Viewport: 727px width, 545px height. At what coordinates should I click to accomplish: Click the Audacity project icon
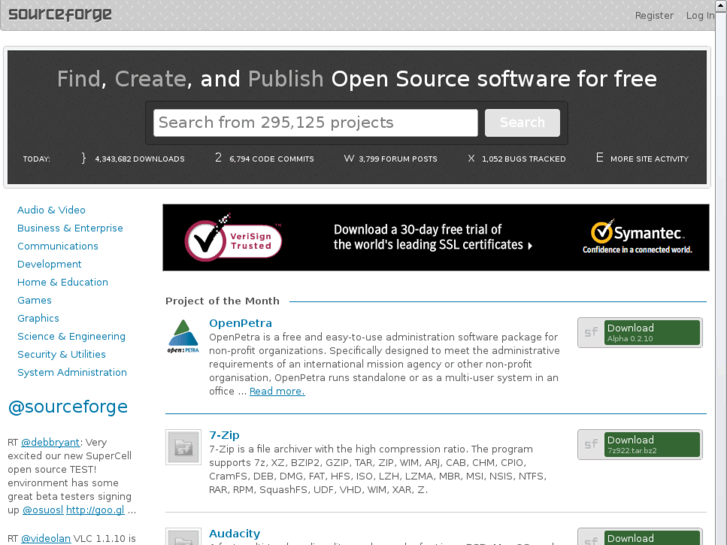click(184, 537)
